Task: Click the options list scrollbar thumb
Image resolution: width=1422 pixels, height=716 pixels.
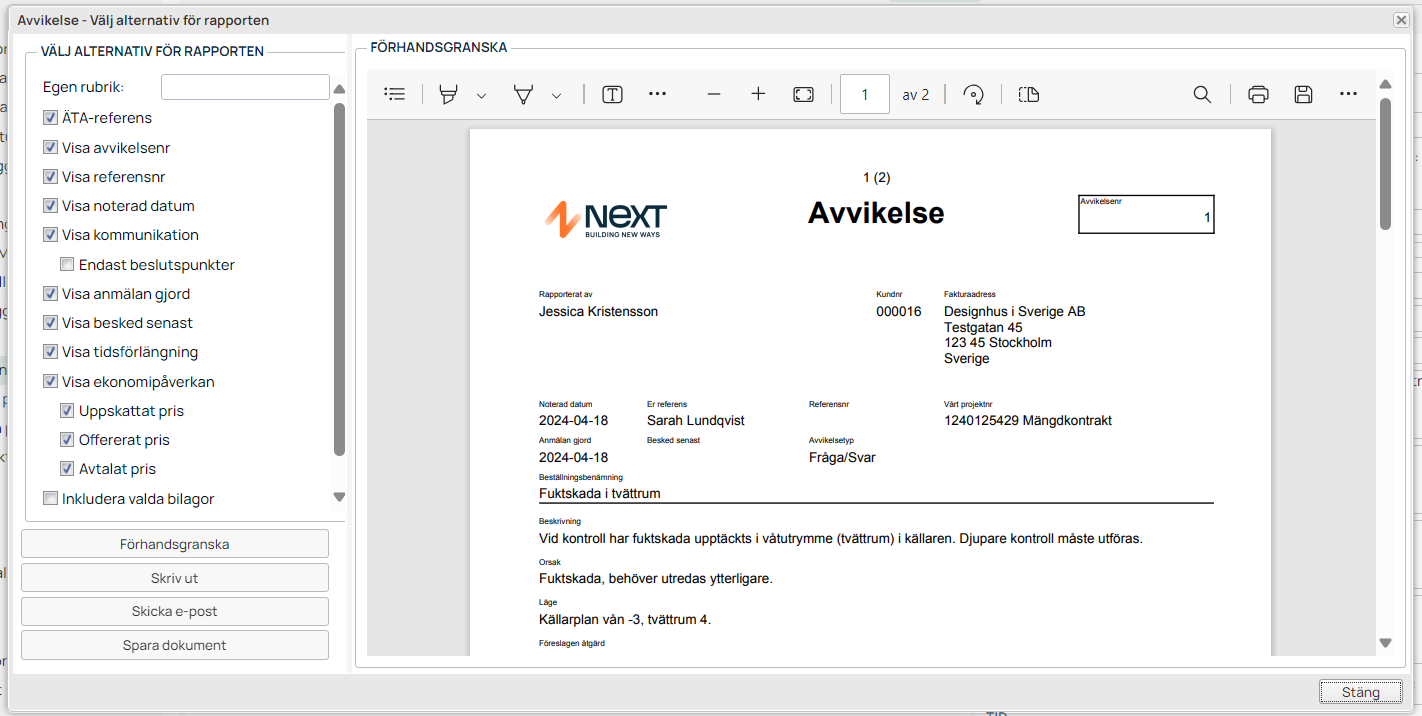Action: pyautogui.click(x=339, y=280)
